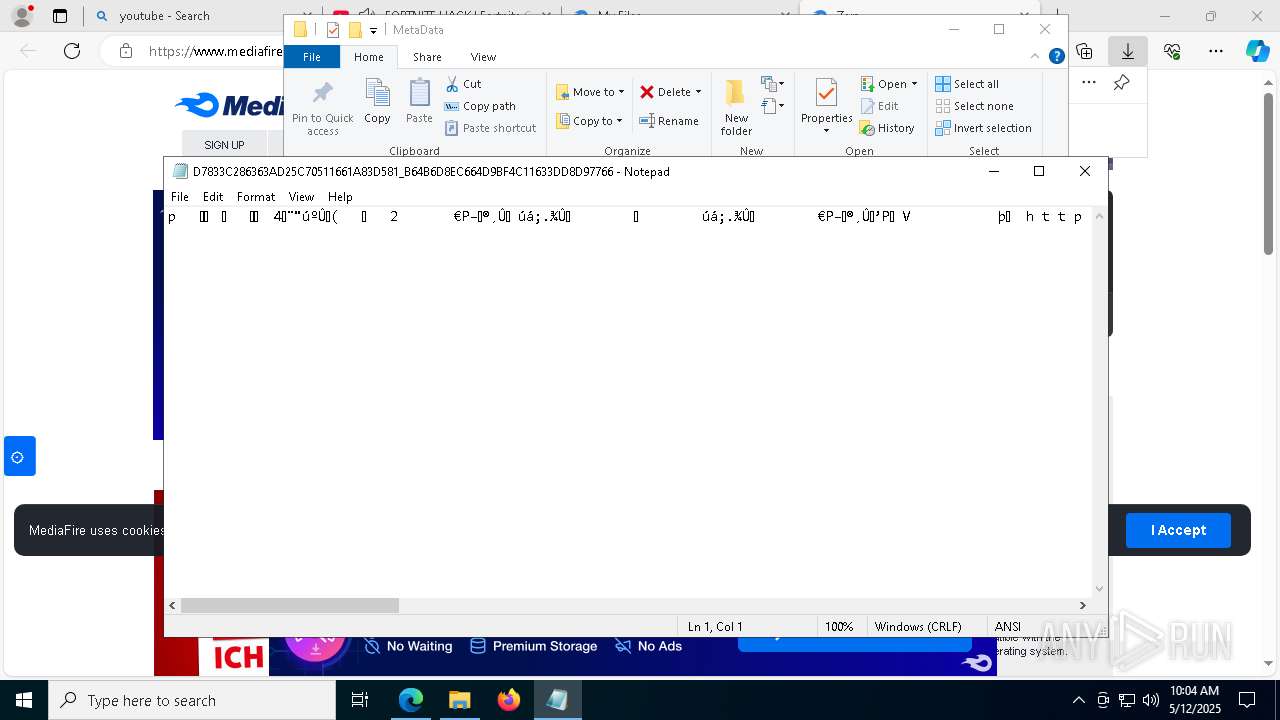1280x720 pixels.
Task: Click Pin to Quick access in Explorer ribbon
Action: [322, 108]
